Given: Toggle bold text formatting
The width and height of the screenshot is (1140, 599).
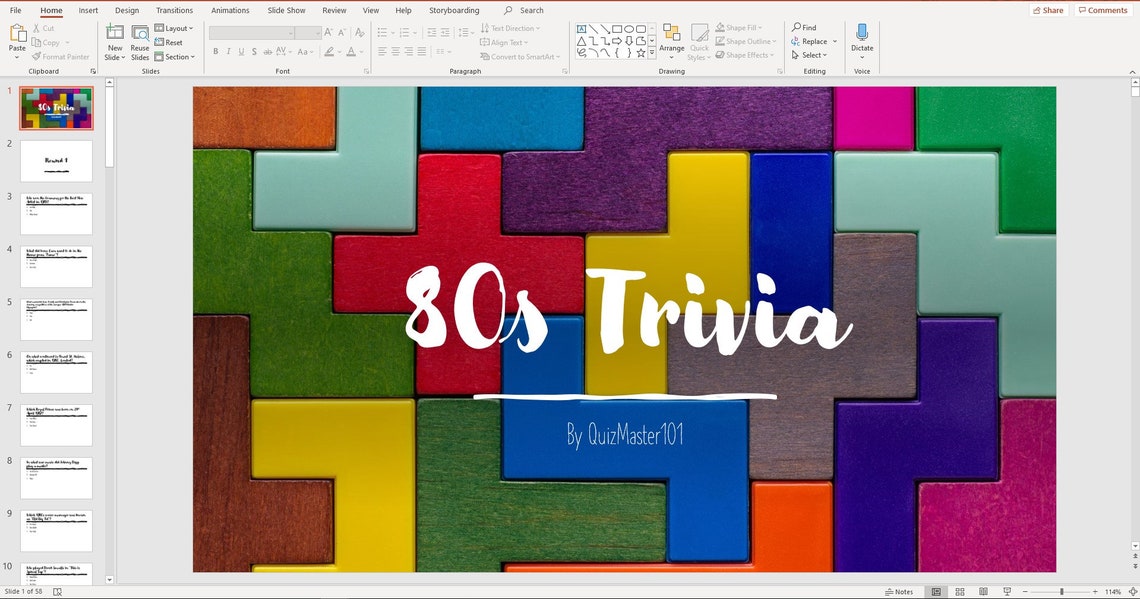Looking at the screenshot, I should (x=215, y=51).
